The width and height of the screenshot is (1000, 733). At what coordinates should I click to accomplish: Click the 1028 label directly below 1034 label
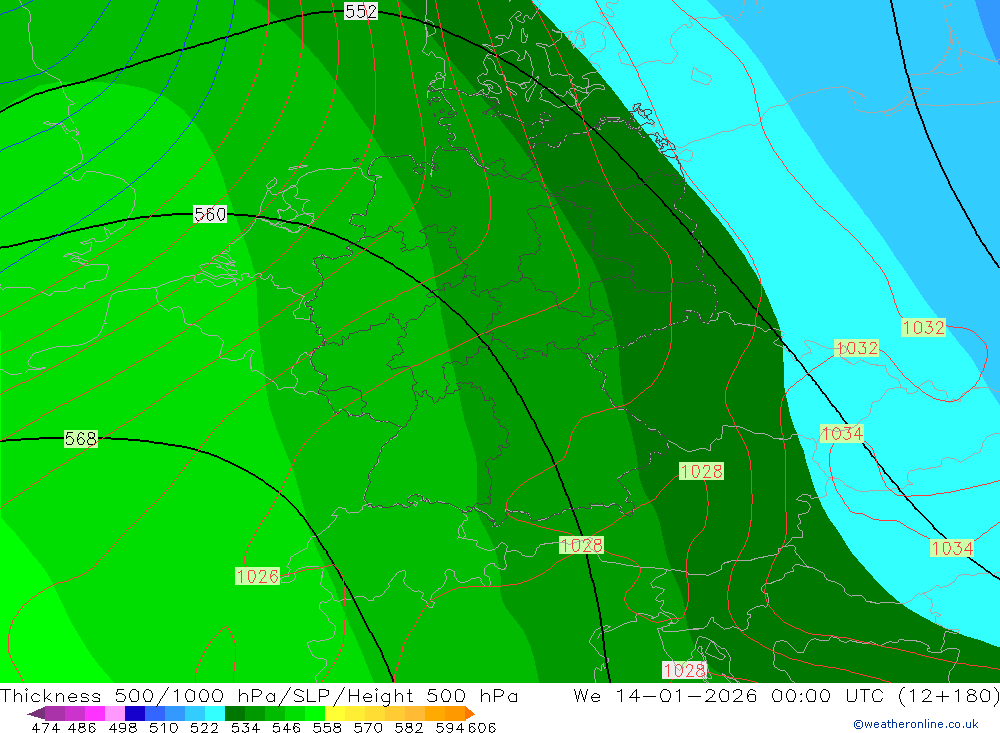click(x=702, y=471)
